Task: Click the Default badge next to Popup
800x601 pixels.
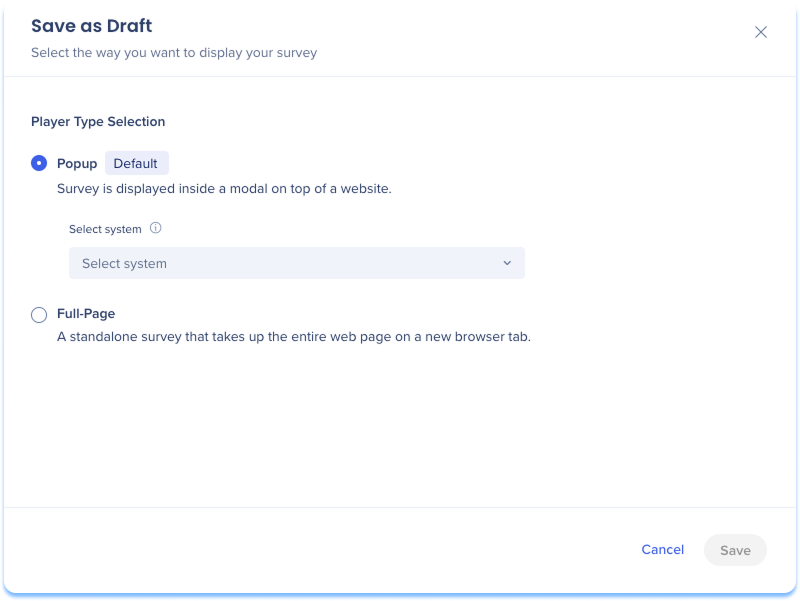Action: point(136,163)
